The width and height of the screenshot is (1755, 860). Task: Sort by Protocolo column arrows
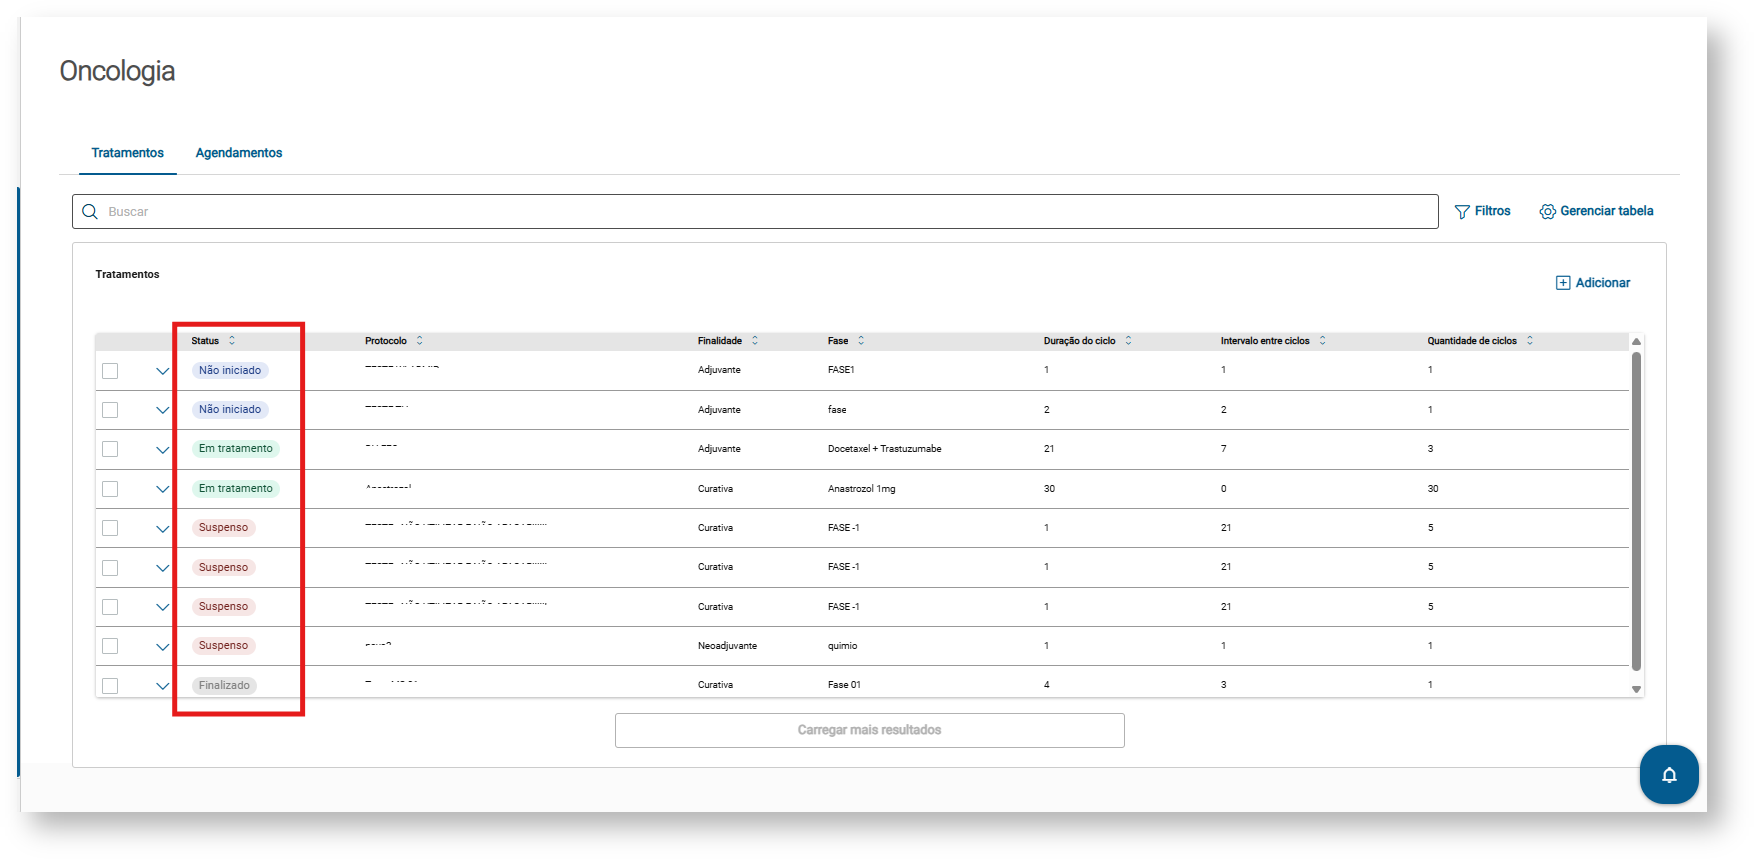[x=420, y=341]
